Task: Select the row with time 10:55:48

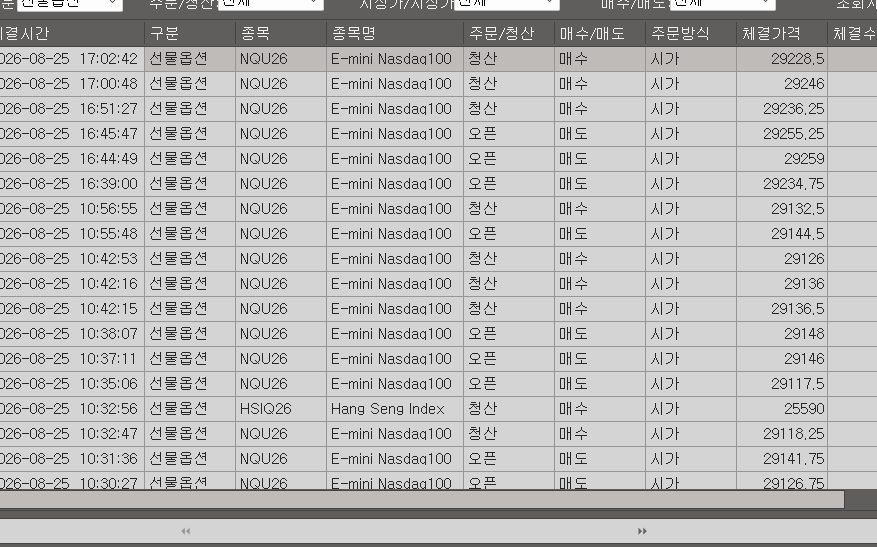Action: click(438, 234)
